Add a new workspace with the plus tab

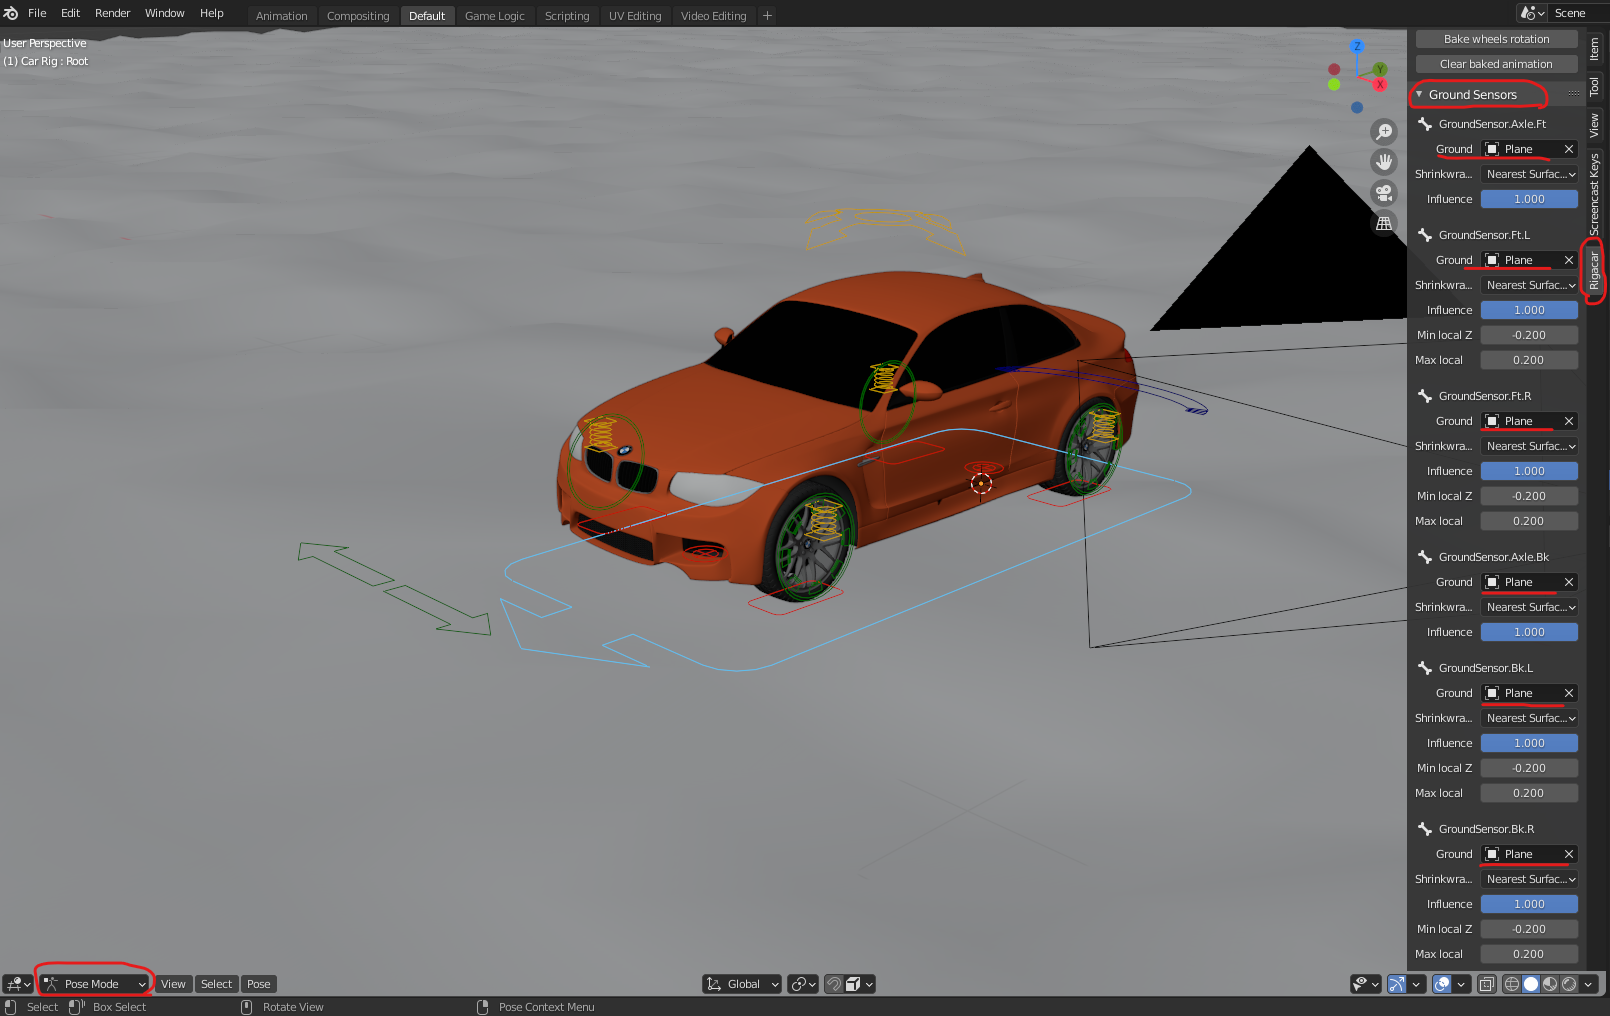[767, 15]
